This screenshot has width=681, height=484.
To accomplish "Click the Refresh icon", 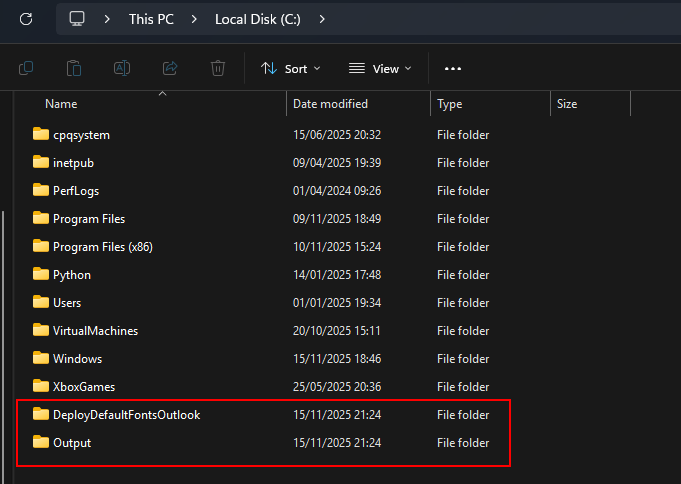I will [26, 19].
